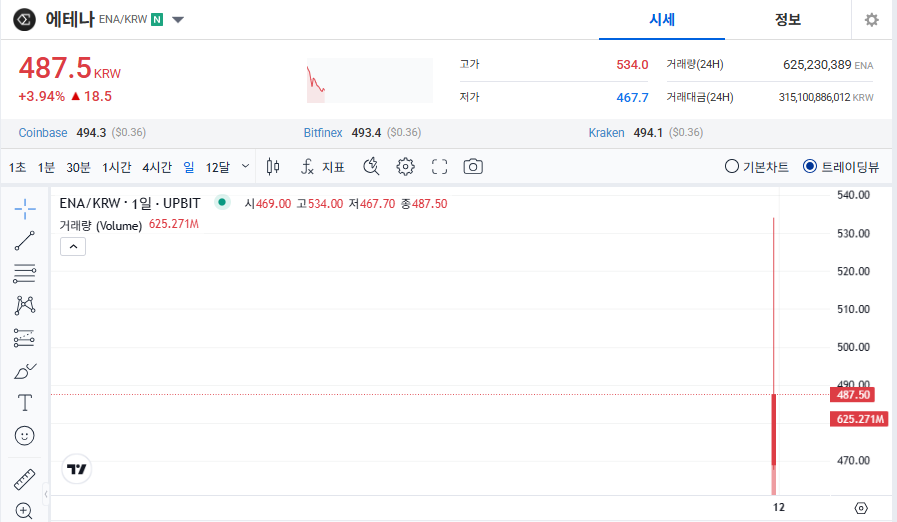Open the Coinbase price link
897x522 pixels.
43,133
